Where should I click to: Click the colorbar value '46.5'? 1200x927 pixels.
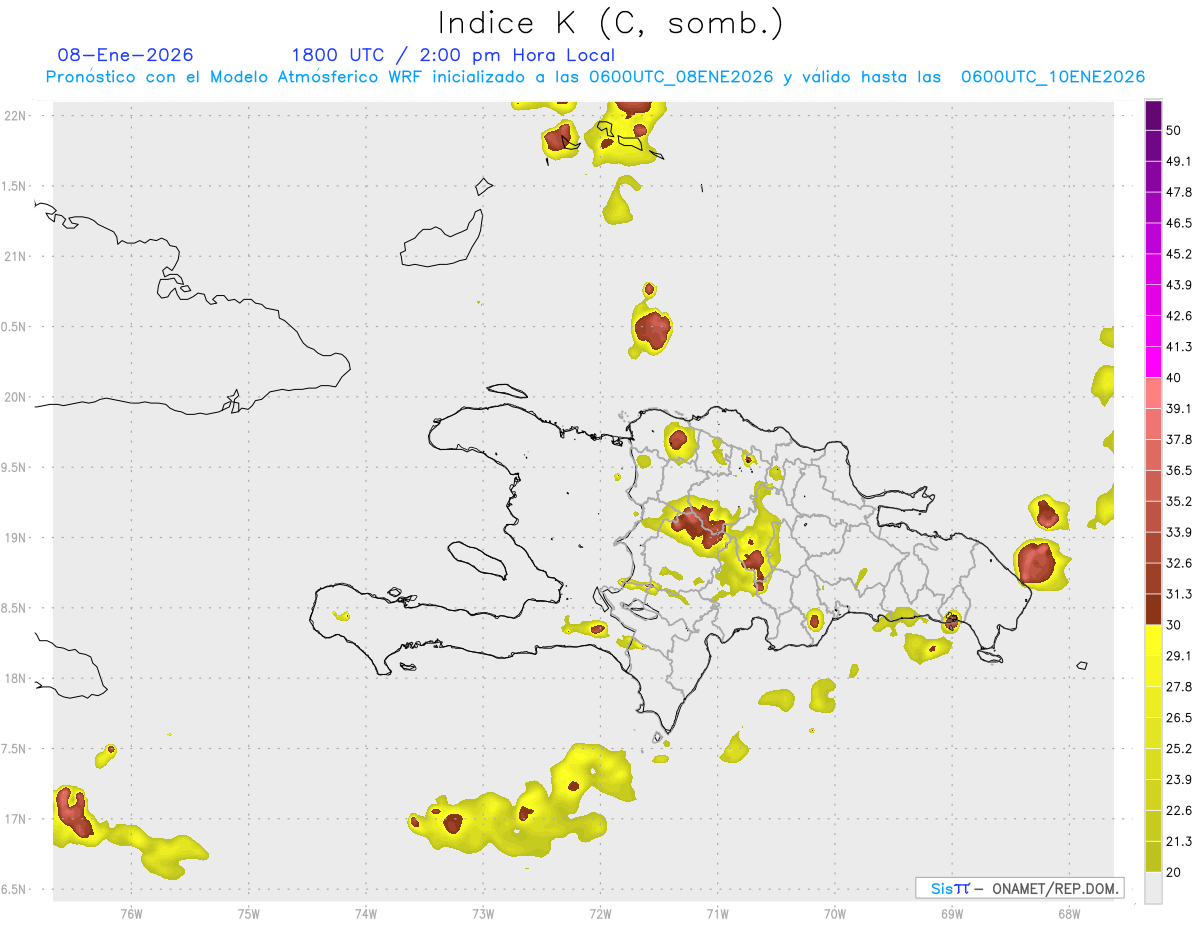[1179, 223]
